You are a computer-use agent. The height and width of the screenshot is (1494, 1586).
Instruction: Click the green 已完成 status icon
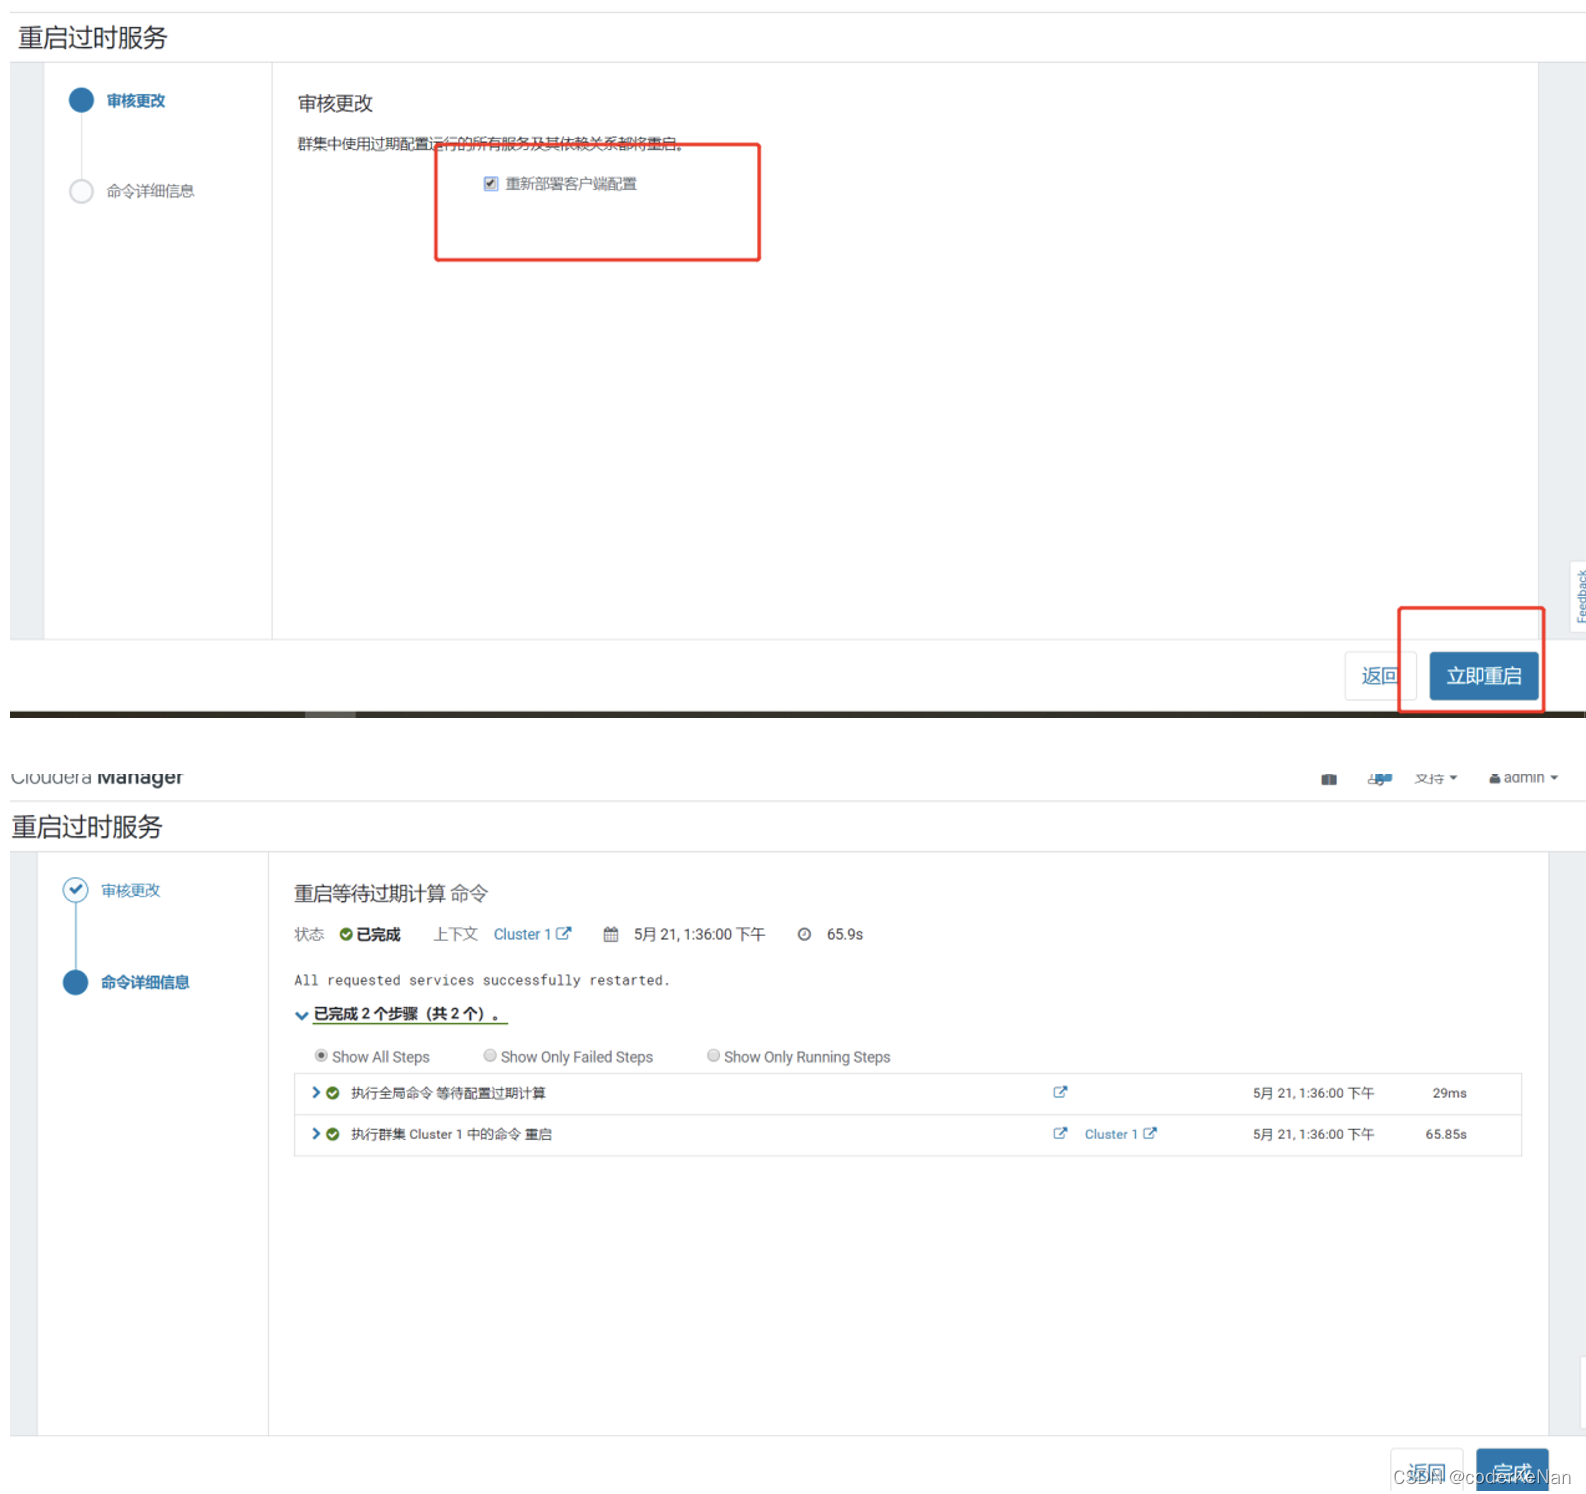[x=346, y=934]
